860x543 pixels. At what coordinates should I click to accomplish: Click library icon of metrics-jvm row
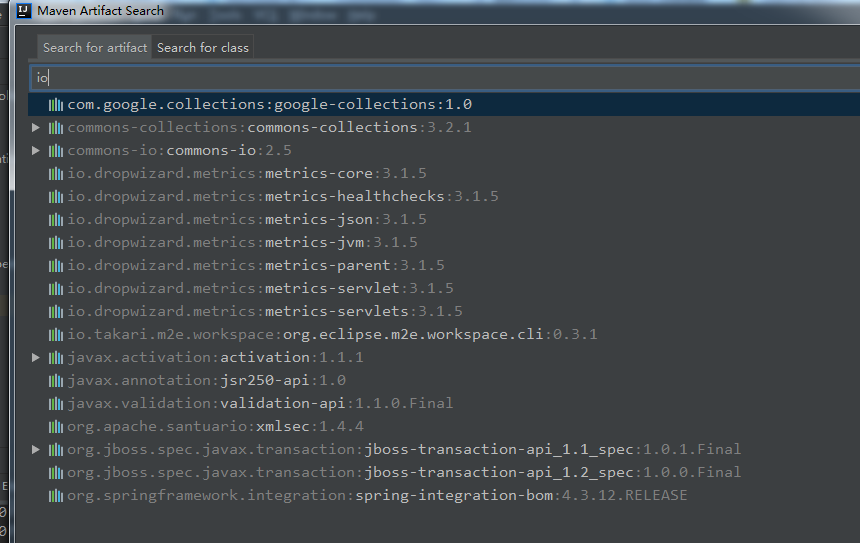[55, 243]
